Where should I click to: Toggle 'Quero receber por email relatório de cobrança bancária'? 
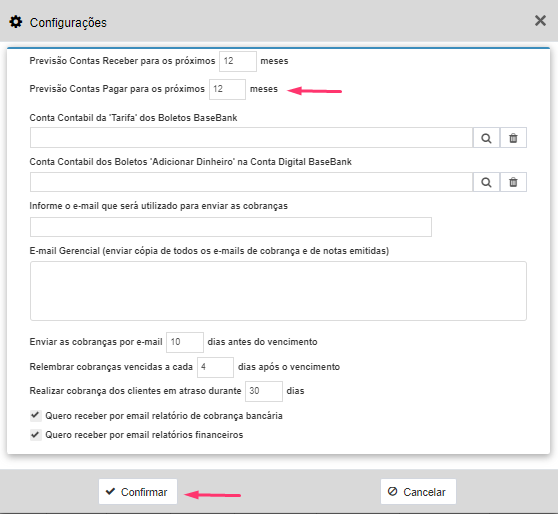35,415
